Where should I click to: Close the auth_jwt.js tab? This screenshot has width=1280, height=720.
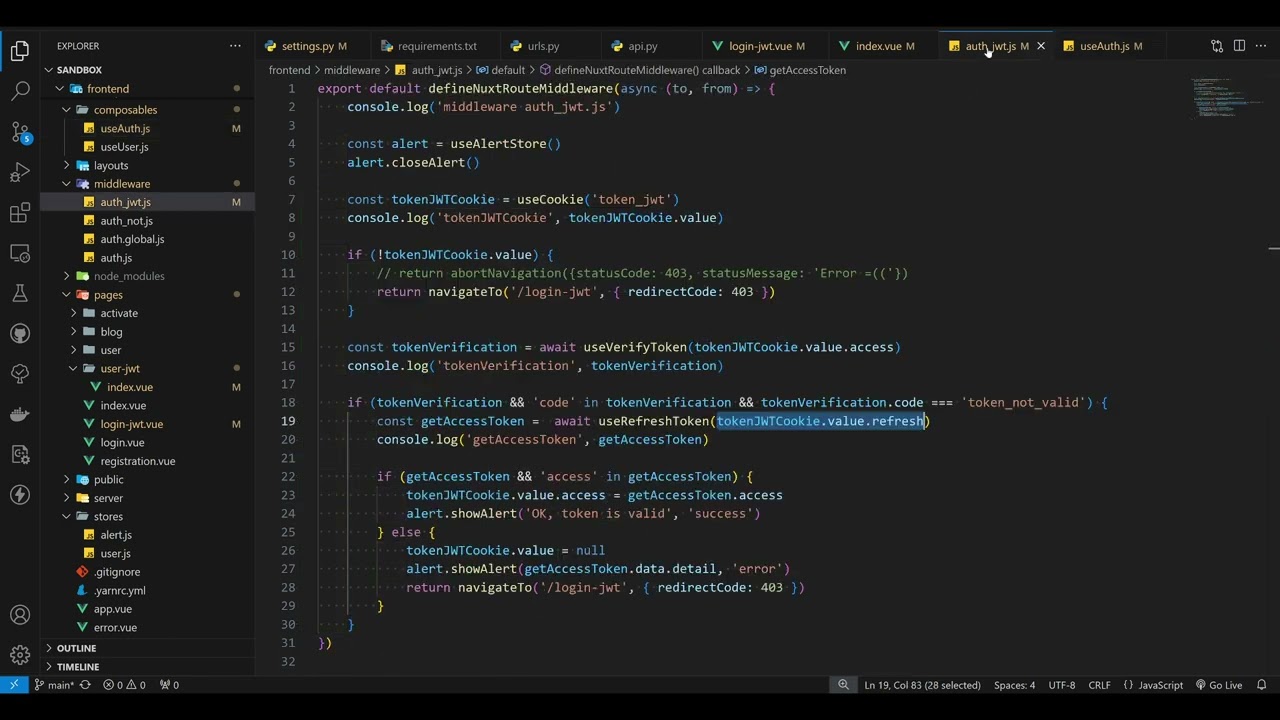click(x=1040, y=46)
